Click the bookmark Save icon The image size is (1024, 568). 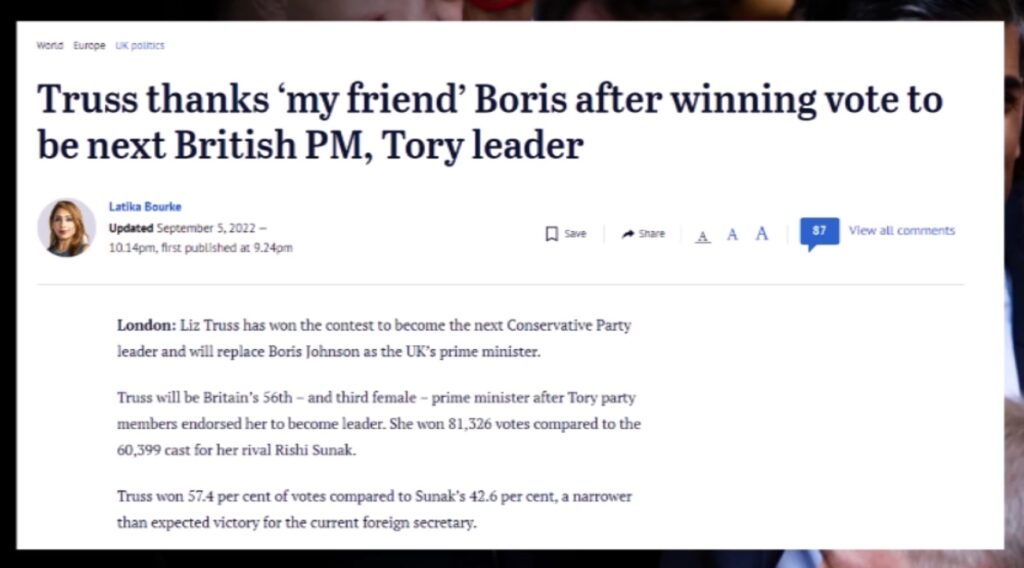pos(551,233)
